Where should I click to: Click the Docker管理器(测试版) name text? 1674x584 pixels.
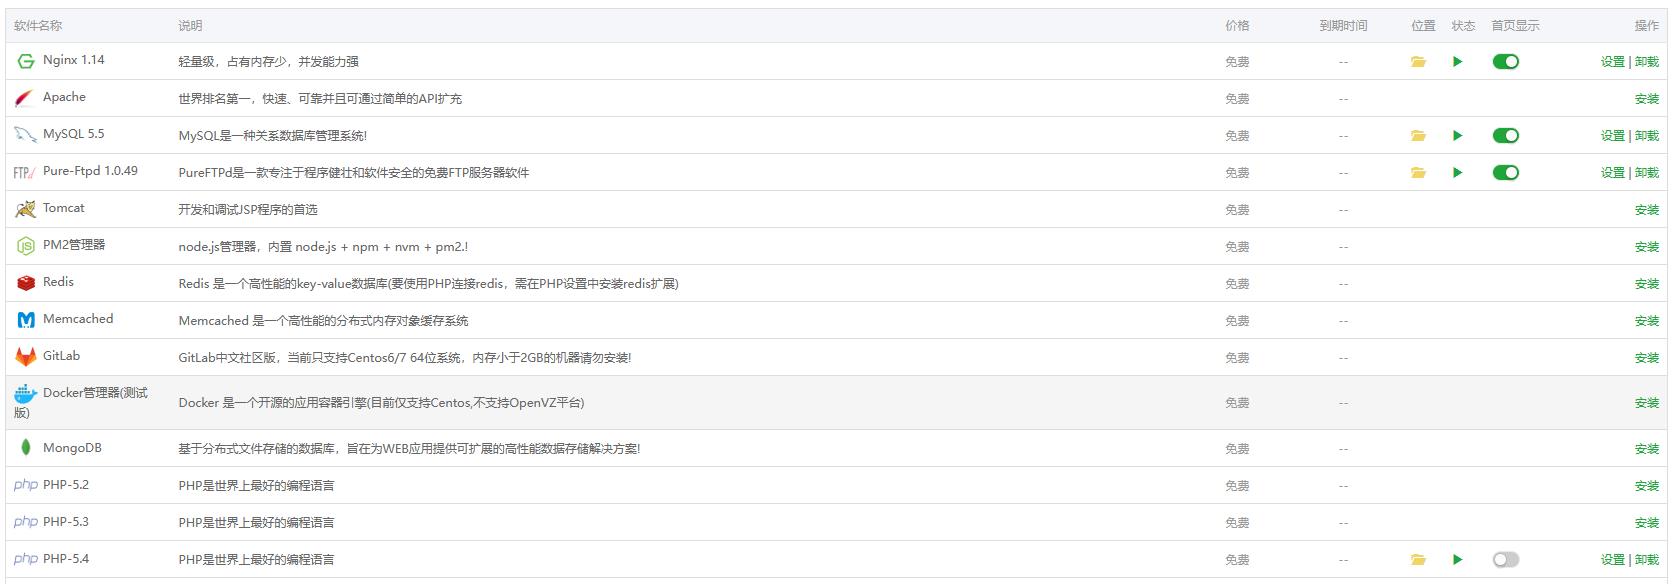tap(81, 402)
